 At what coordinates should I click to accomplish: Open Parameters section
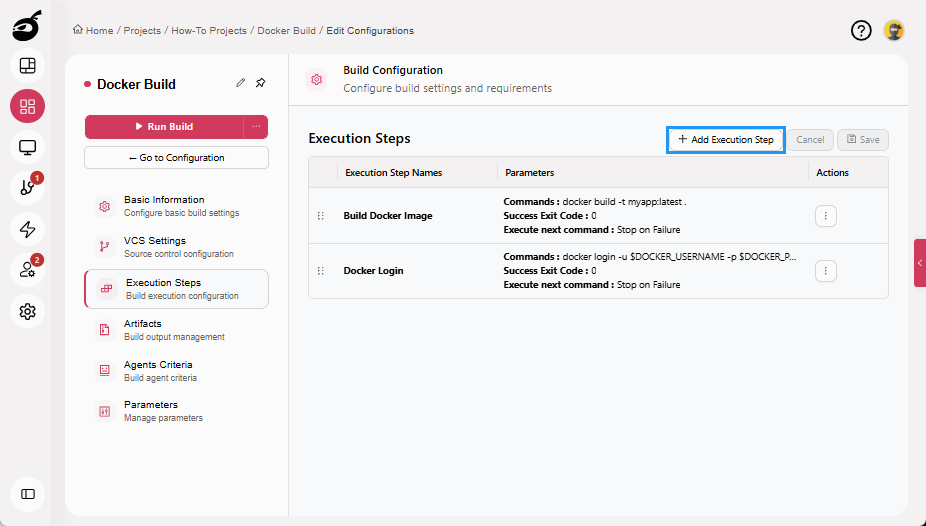pyautogui.click(x=177, y=411)
